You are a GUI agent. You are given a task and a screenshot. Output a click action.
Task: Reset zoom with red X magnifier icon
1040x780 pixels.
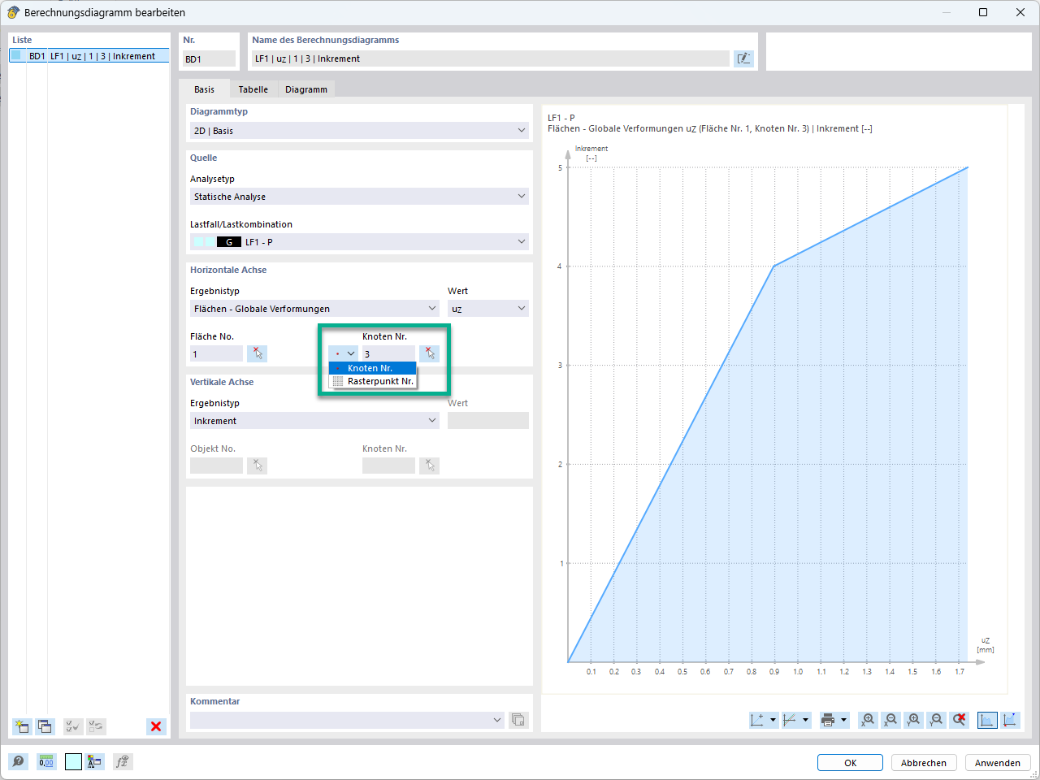click(958, 720)
